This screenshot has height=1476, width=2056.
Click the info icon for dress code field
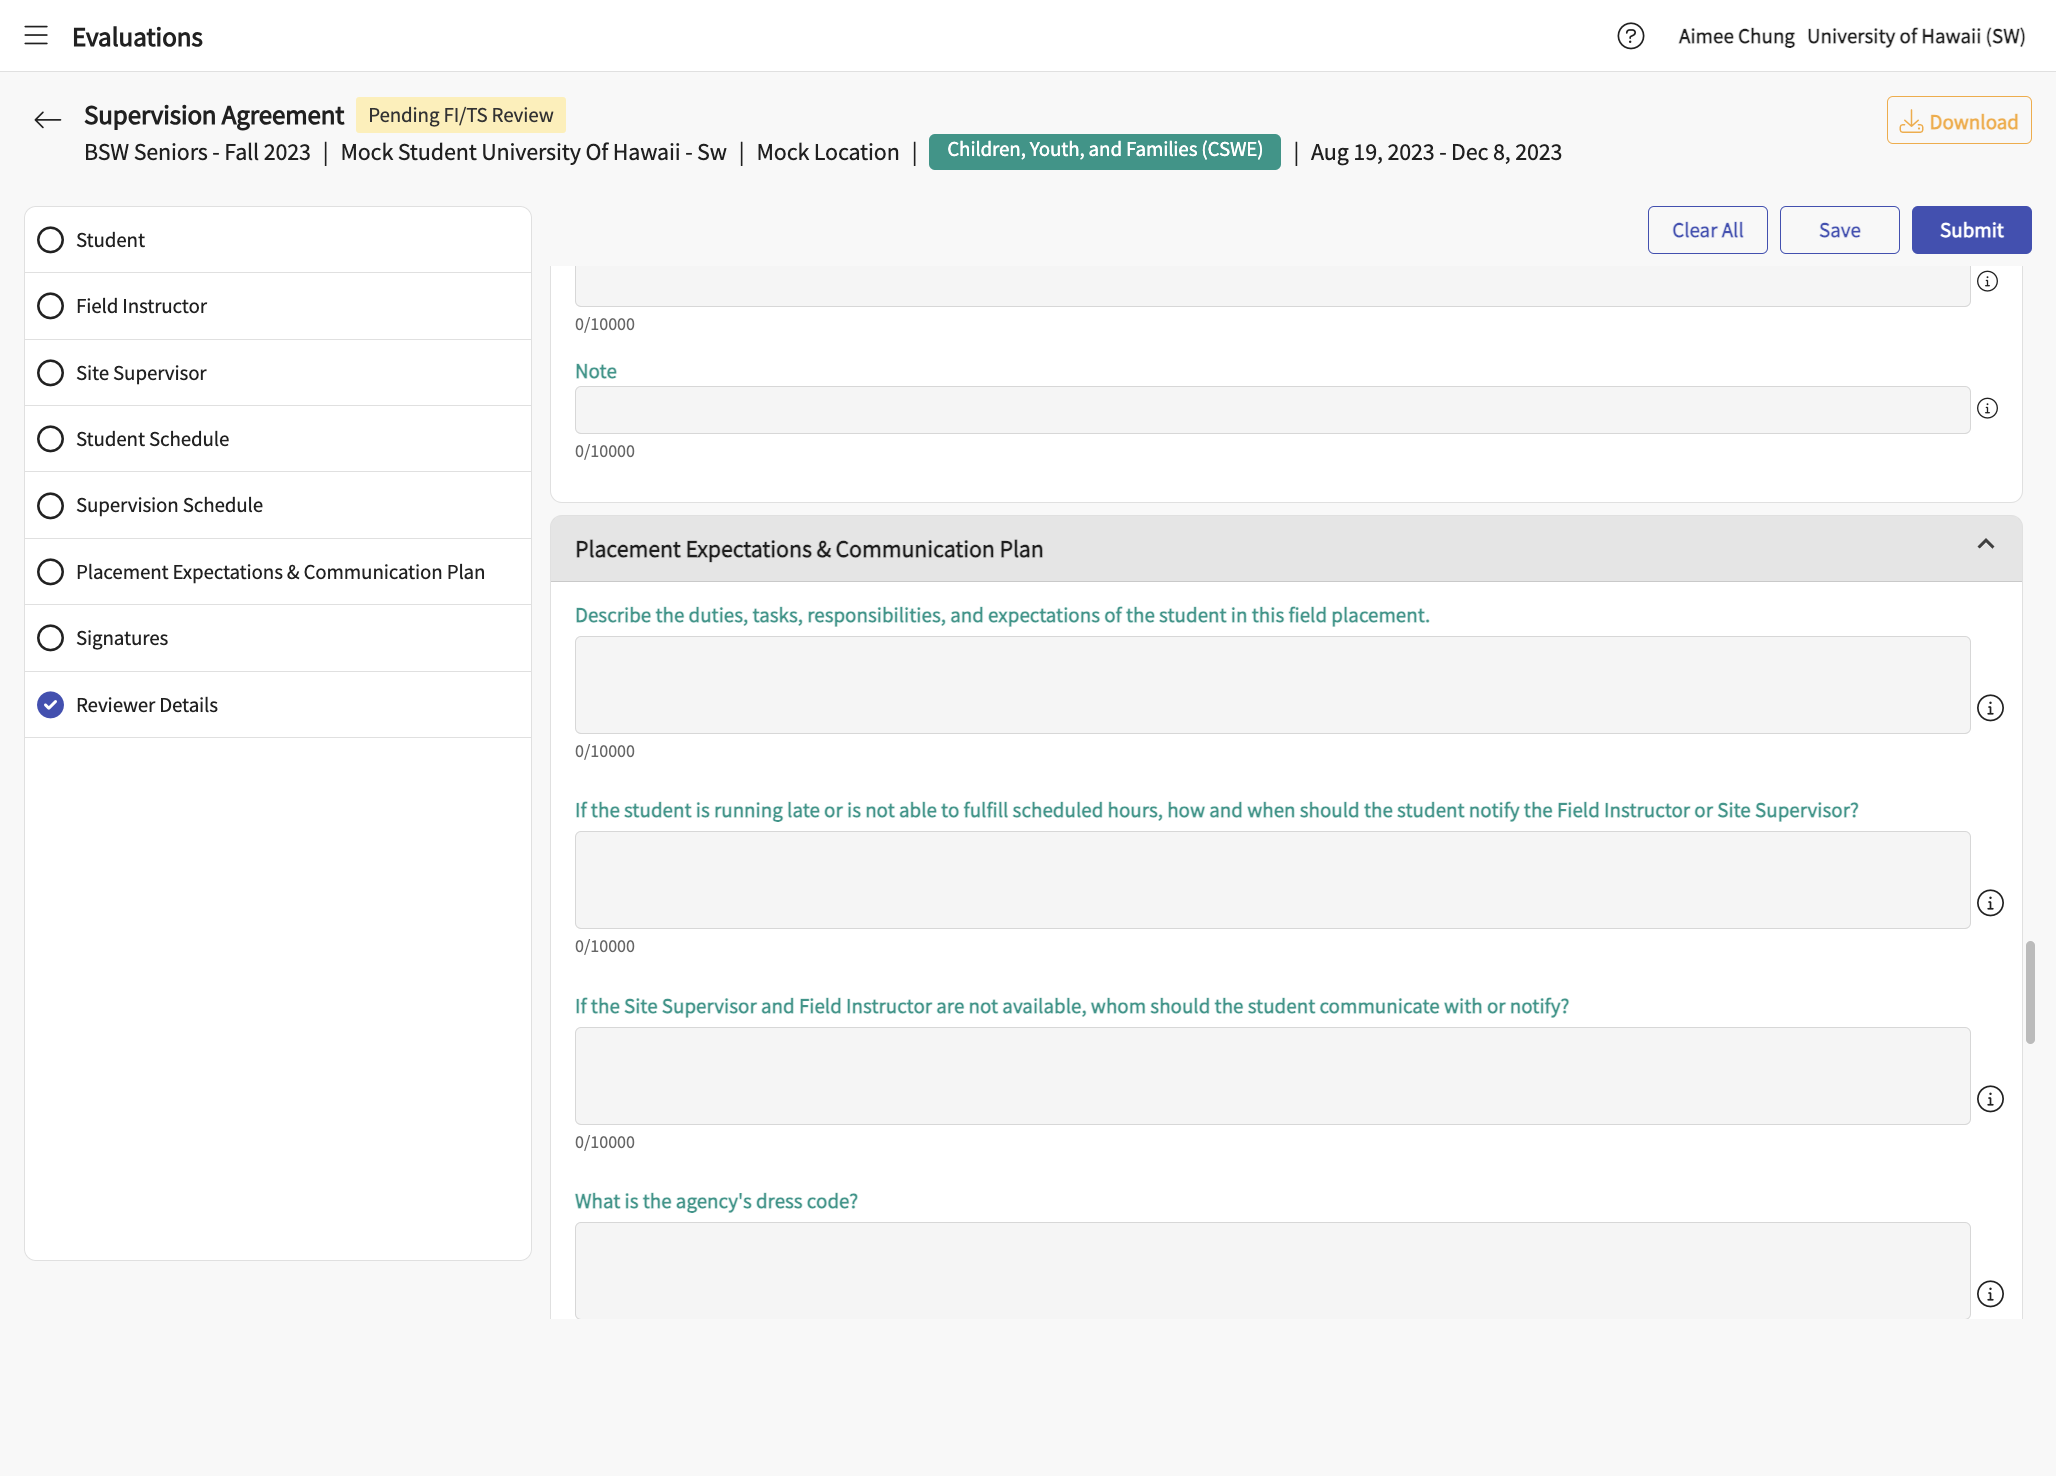pos(1991,1294)
